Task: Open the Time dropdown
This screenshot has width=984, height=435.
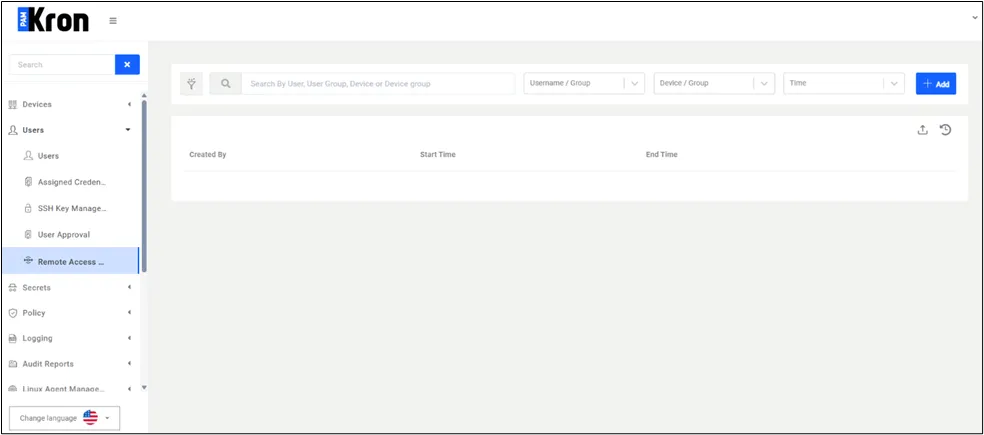Action: point(844,83)
